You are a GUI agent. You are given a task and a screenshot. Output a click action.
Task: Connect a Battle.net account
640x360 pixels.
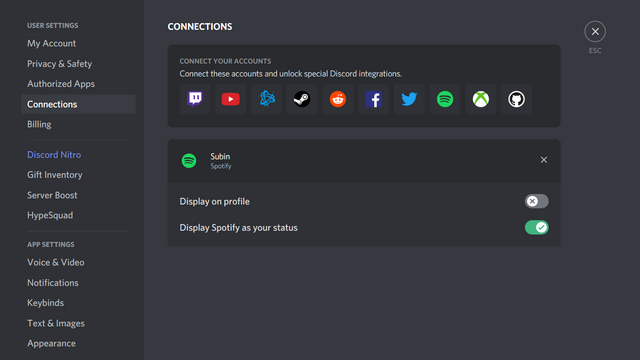tap(266, 99)
